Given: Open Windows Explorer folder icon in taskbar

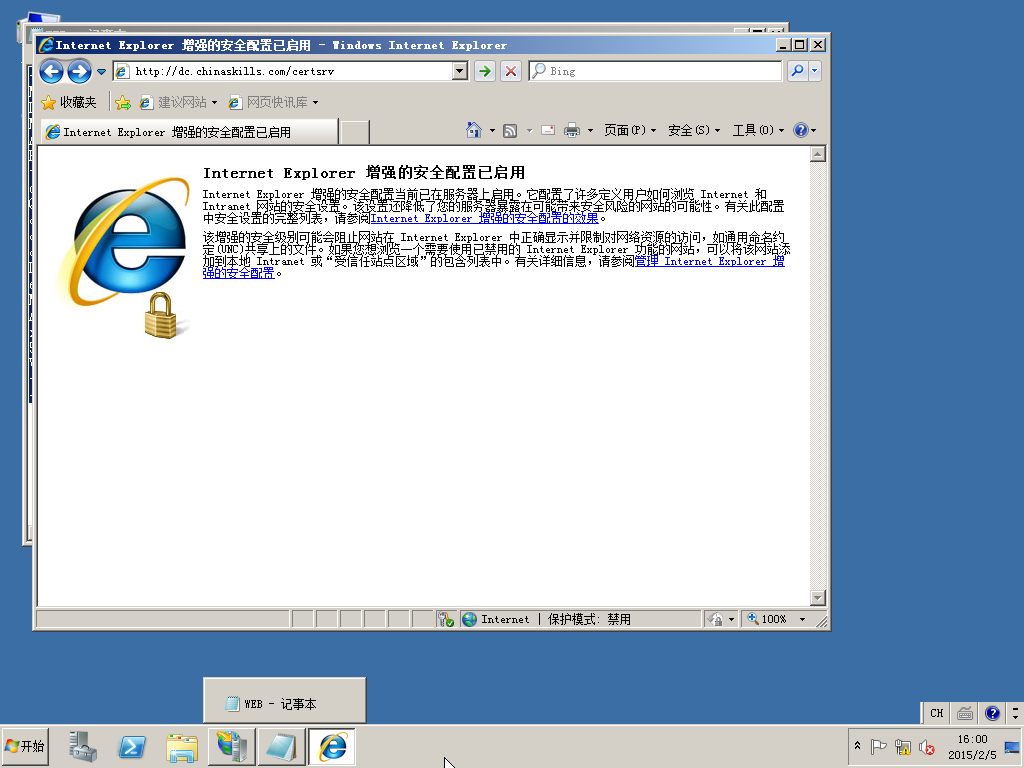Looking at the screenshot, I should (182, 746).
